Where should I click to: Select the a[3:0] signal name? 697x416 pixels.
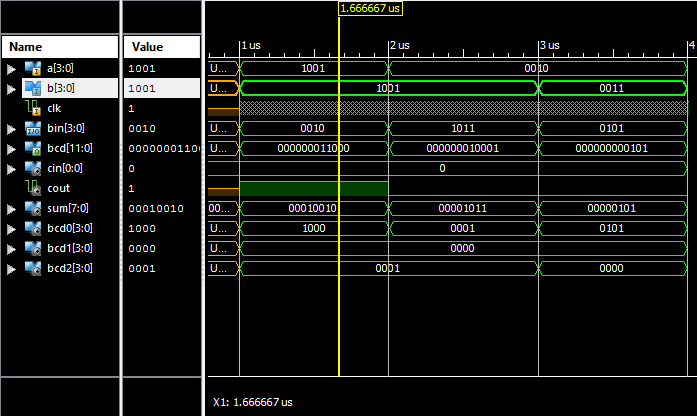point(60,68)
